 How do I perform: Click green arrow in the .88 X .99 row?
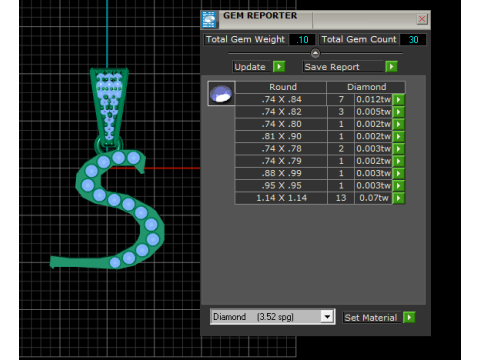point(398,174)
